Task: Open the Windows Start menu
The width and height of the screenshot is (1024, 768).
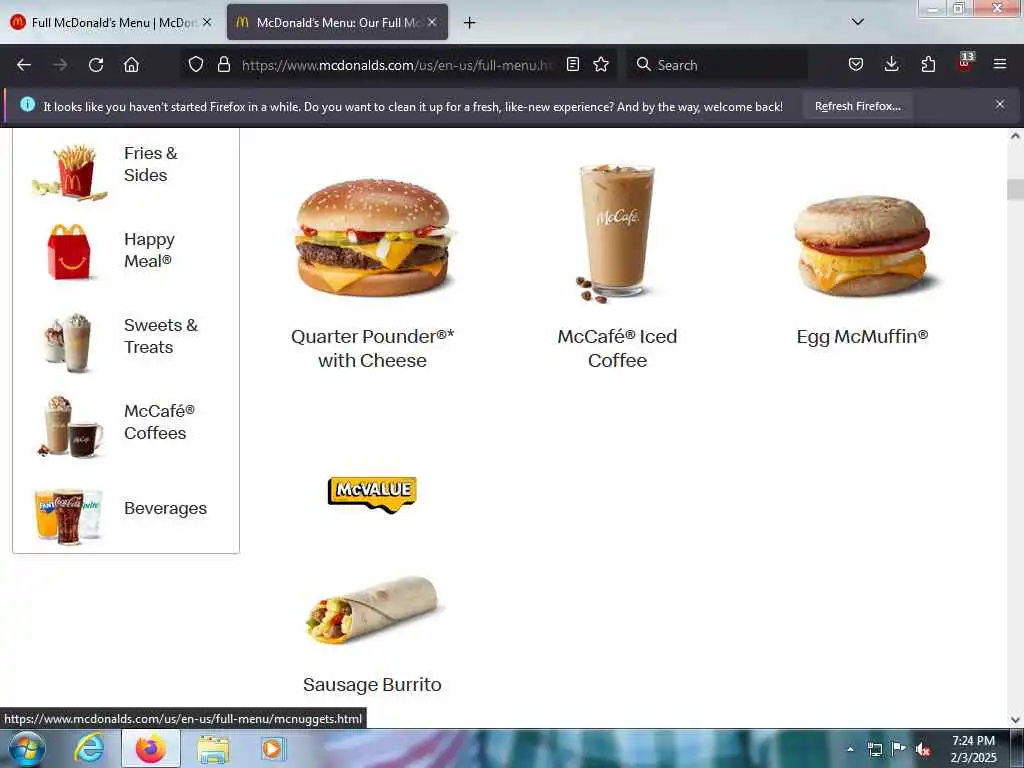Action: [x=27, y=749]
